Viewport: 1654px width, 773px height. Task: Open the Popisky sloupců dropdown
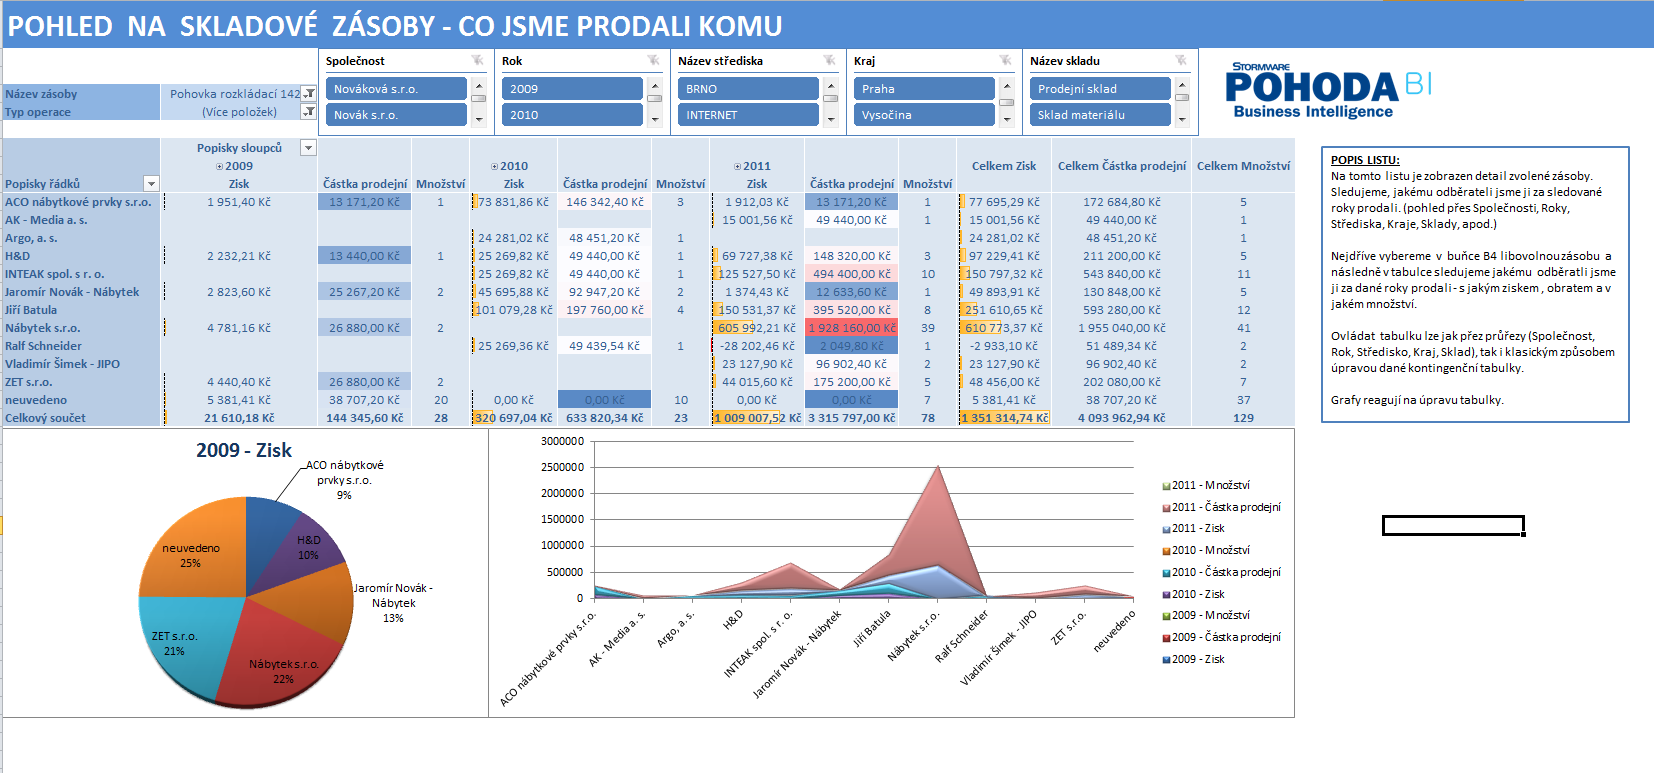pyautogui.click(x=308, y=148)
